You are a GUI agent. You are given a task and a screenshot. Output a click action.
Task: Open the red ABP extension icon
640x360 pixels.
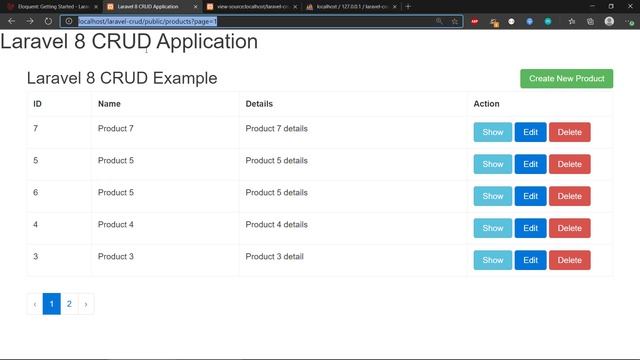pyautogui.click(x=475, y=22)
